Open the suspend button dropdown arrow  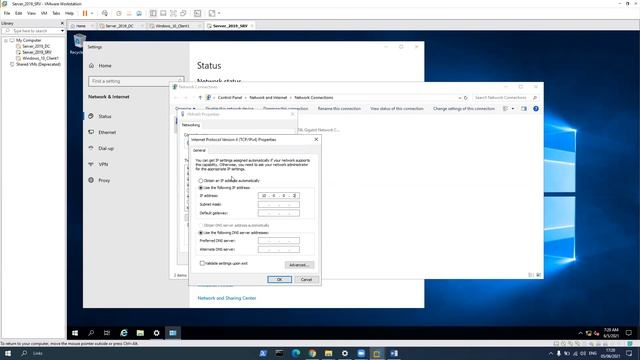92,13
